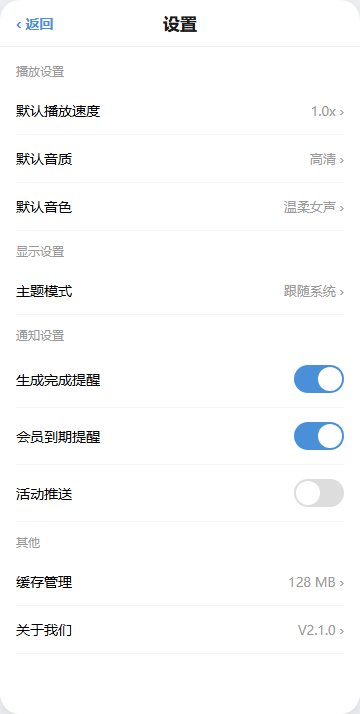Select the 默认音色 row label
This screenshot has height=714, width=360.
coord(44,208)
